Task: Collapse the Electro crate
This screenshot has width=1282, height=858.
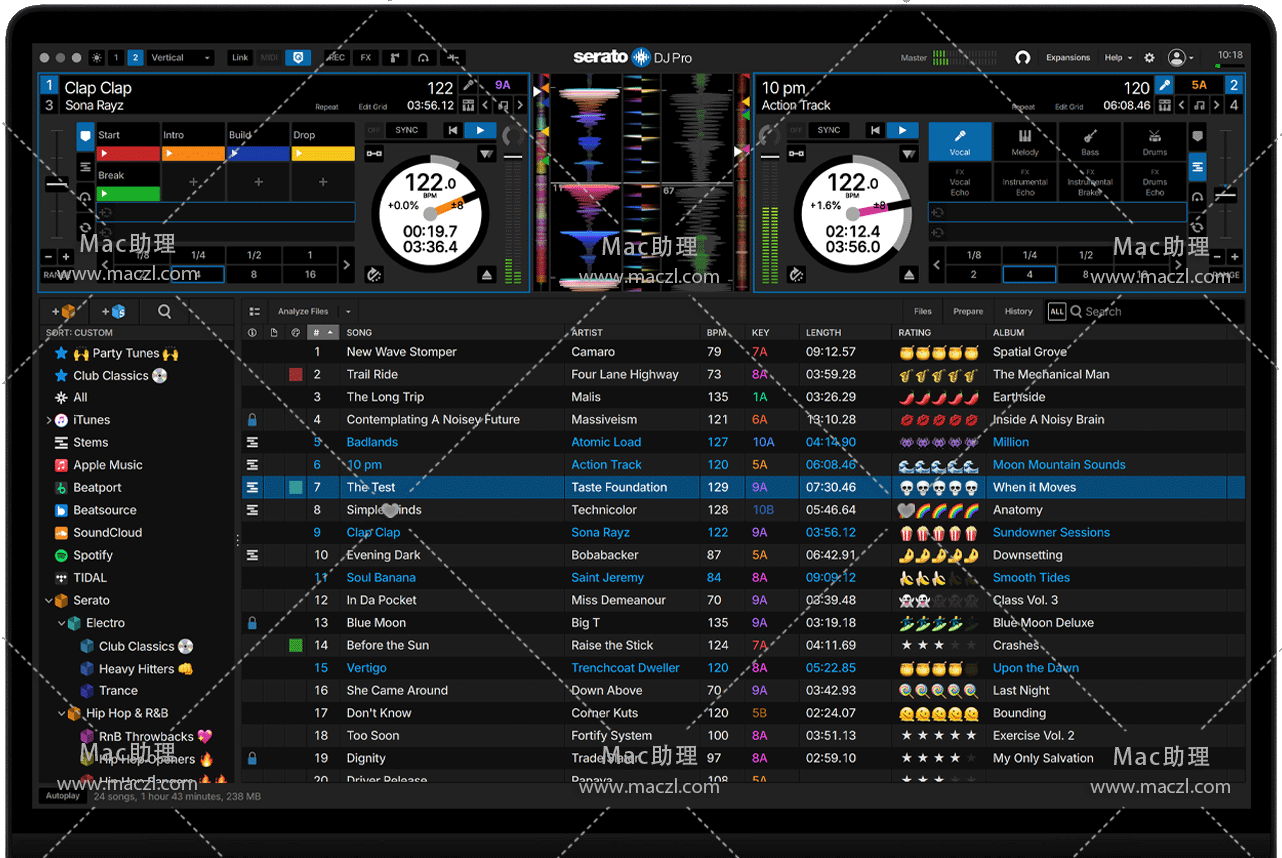Action: click(62, 624)
